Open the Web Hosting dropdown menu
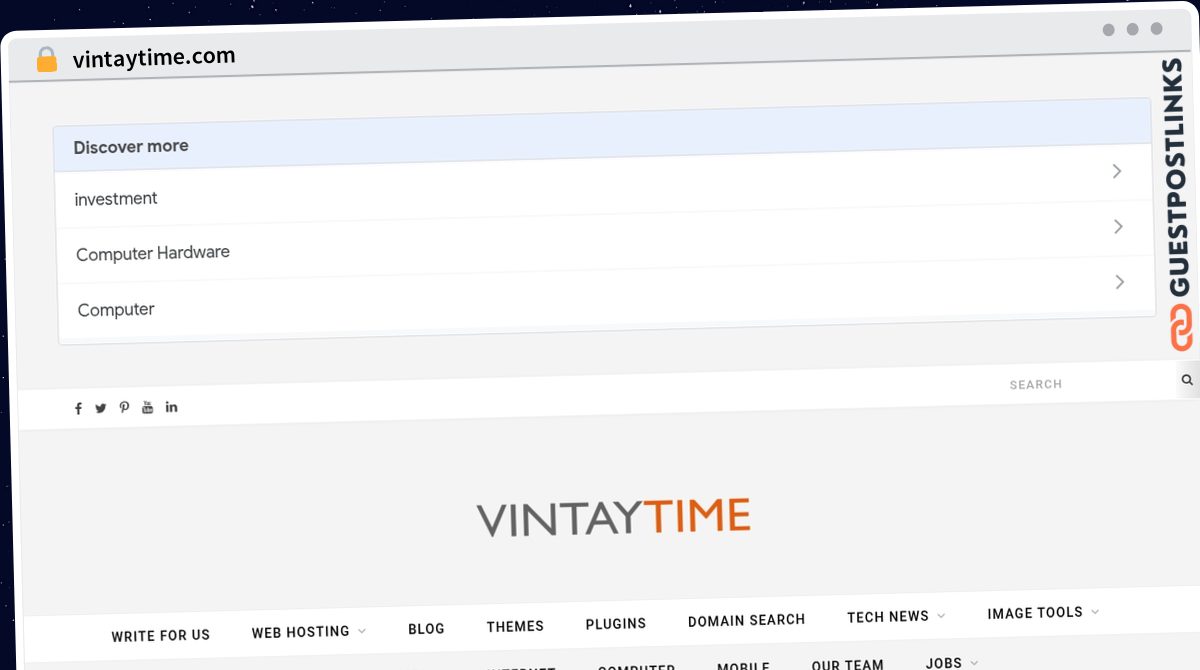 click(308, 632)
